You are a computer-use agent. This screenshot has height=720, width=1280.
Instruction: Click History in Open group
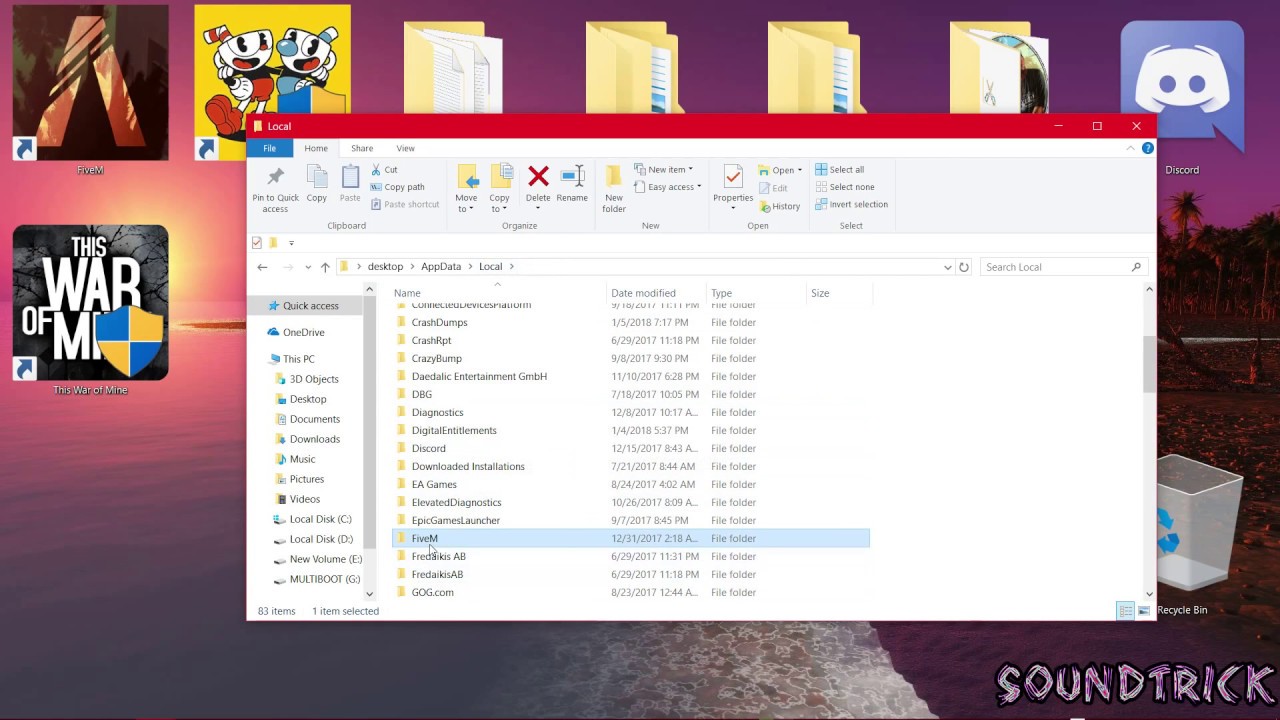click(780, 206)
